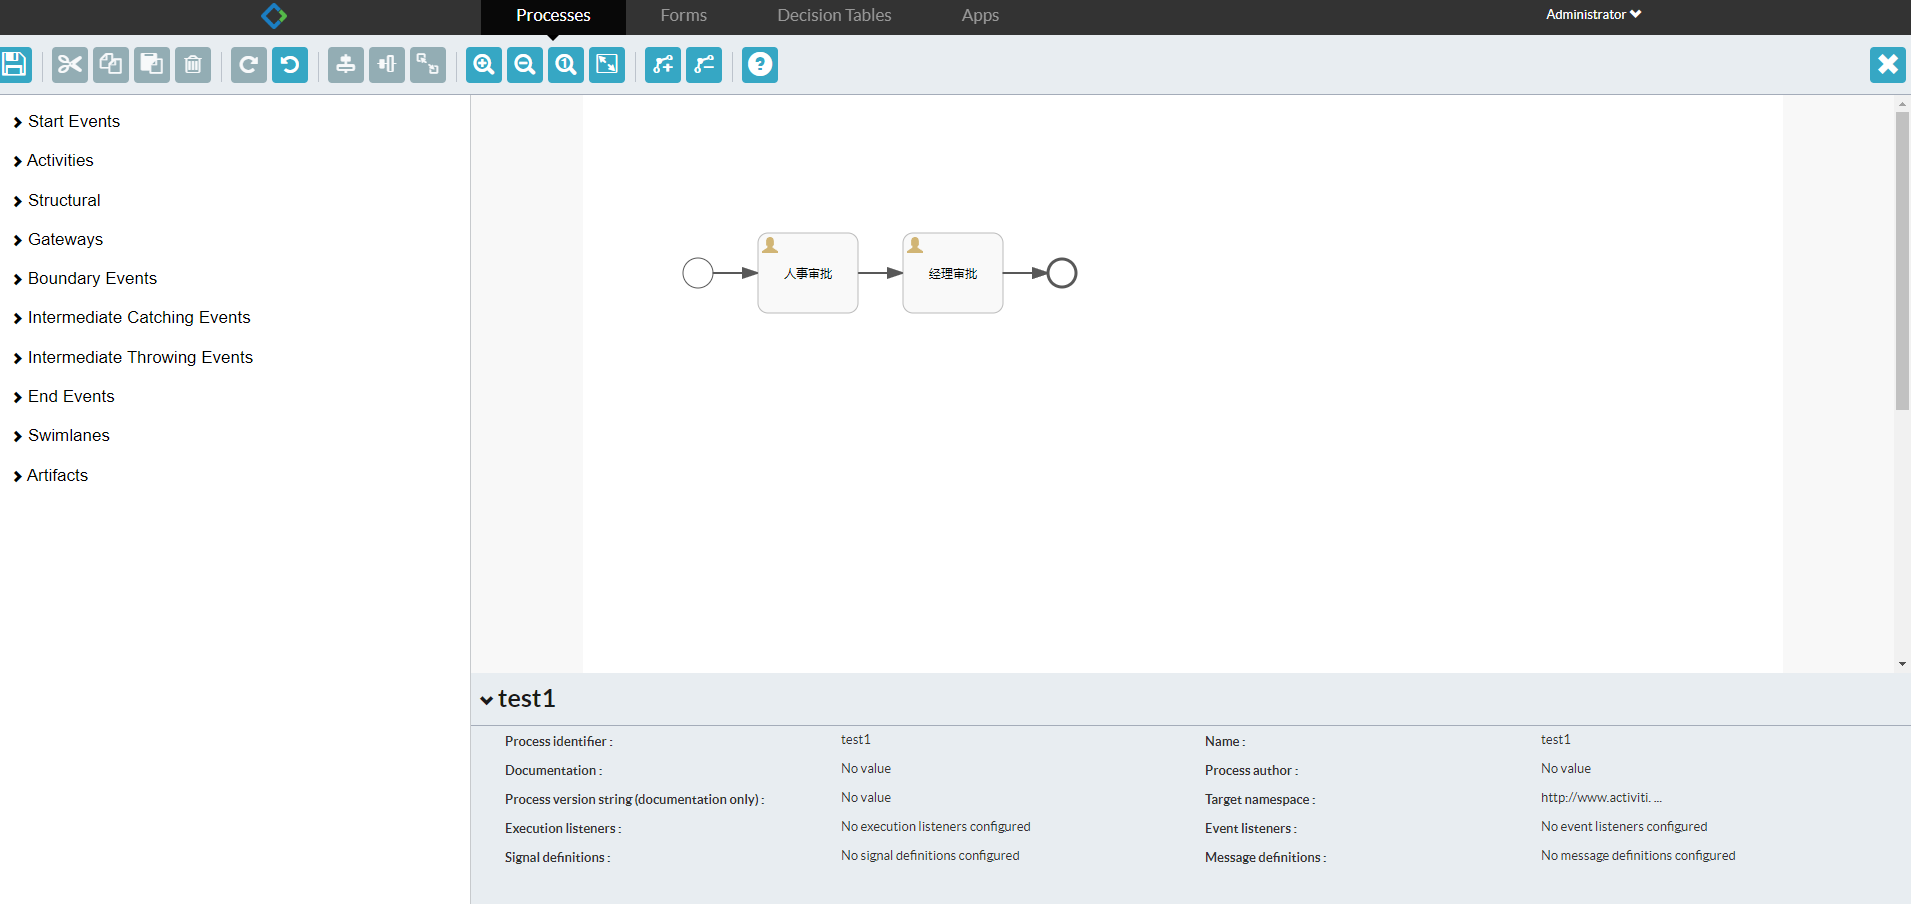Viewport: 1911px width, 904px height.
Task: Click the same size toolbar icon
Action: 428,65
